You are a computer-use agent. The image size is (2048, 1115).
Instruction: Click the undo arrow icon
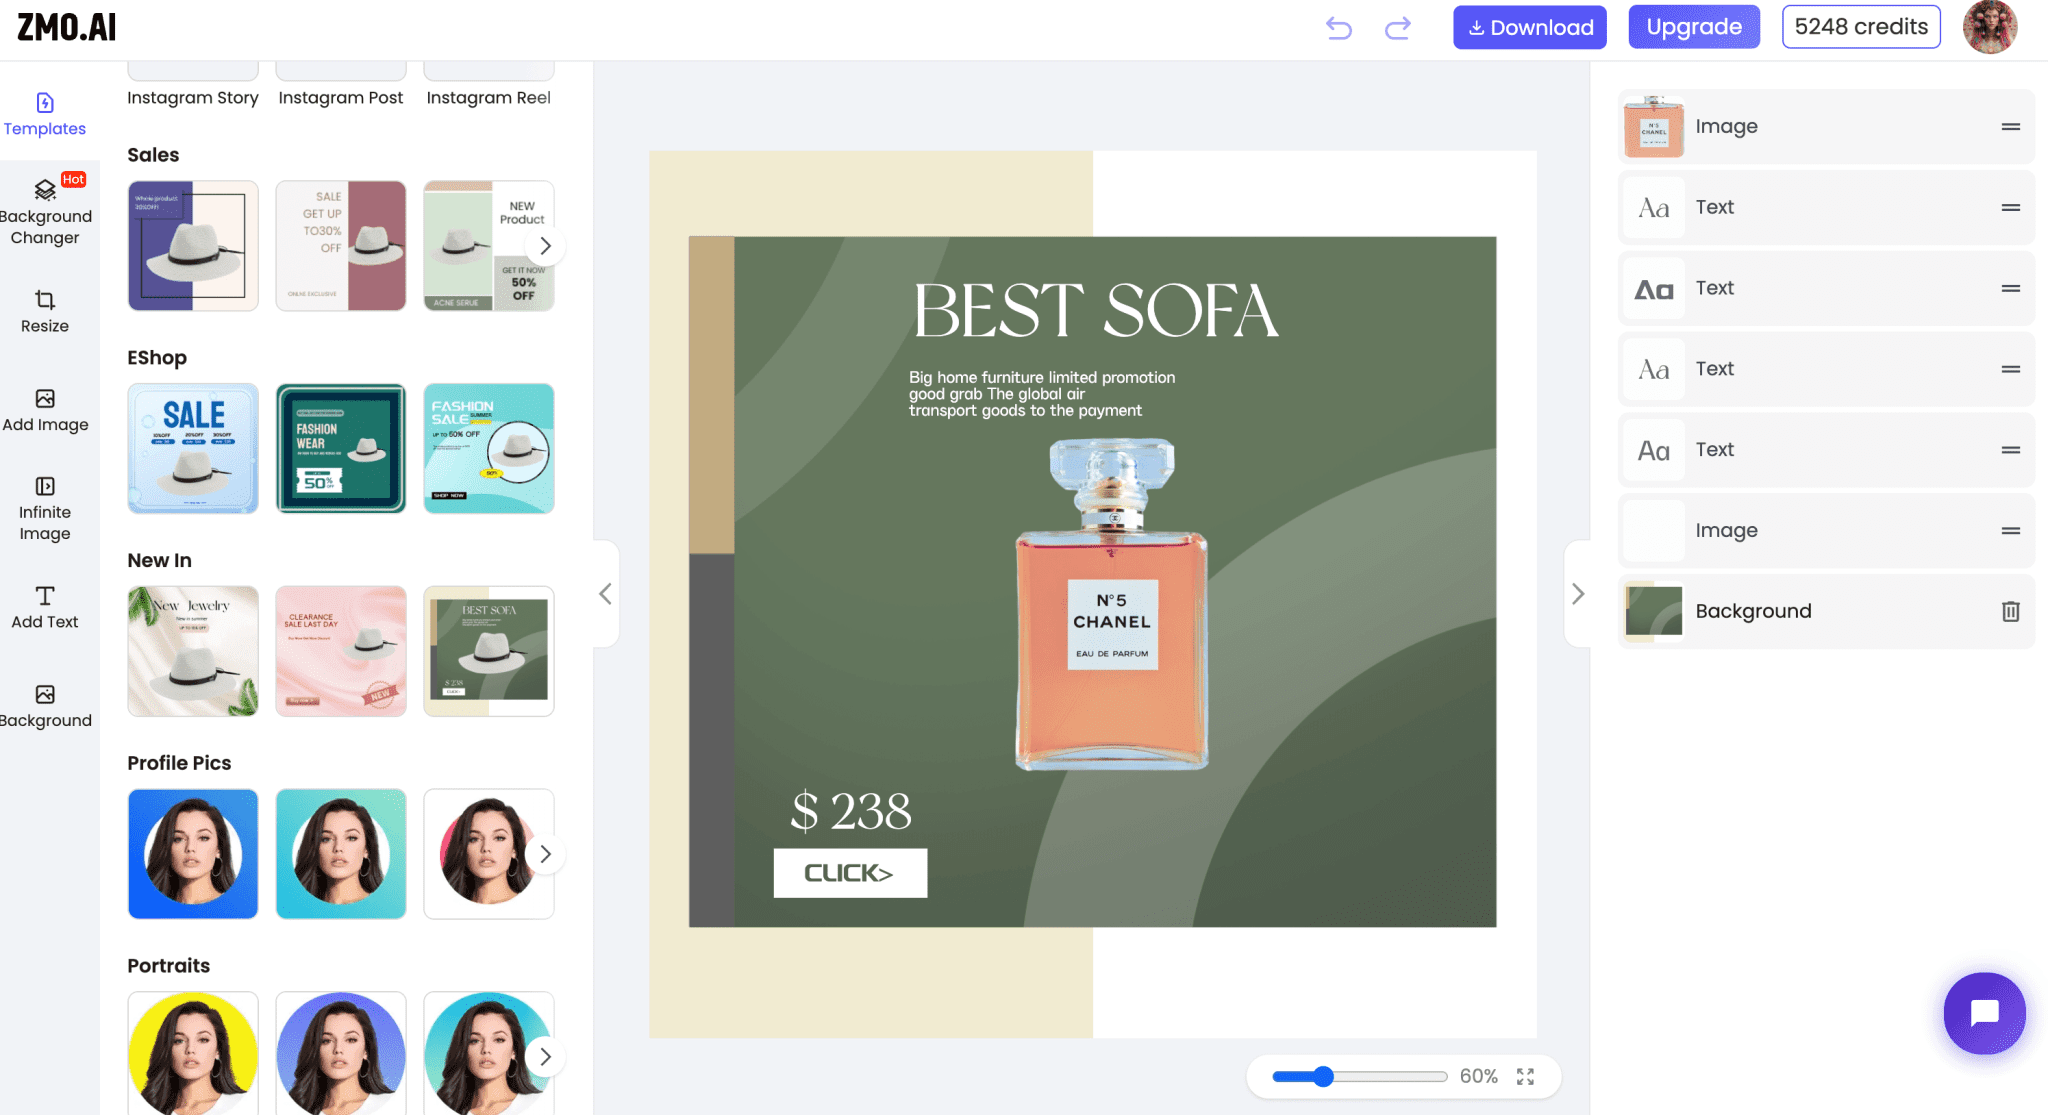click(x=1339, y=28)
